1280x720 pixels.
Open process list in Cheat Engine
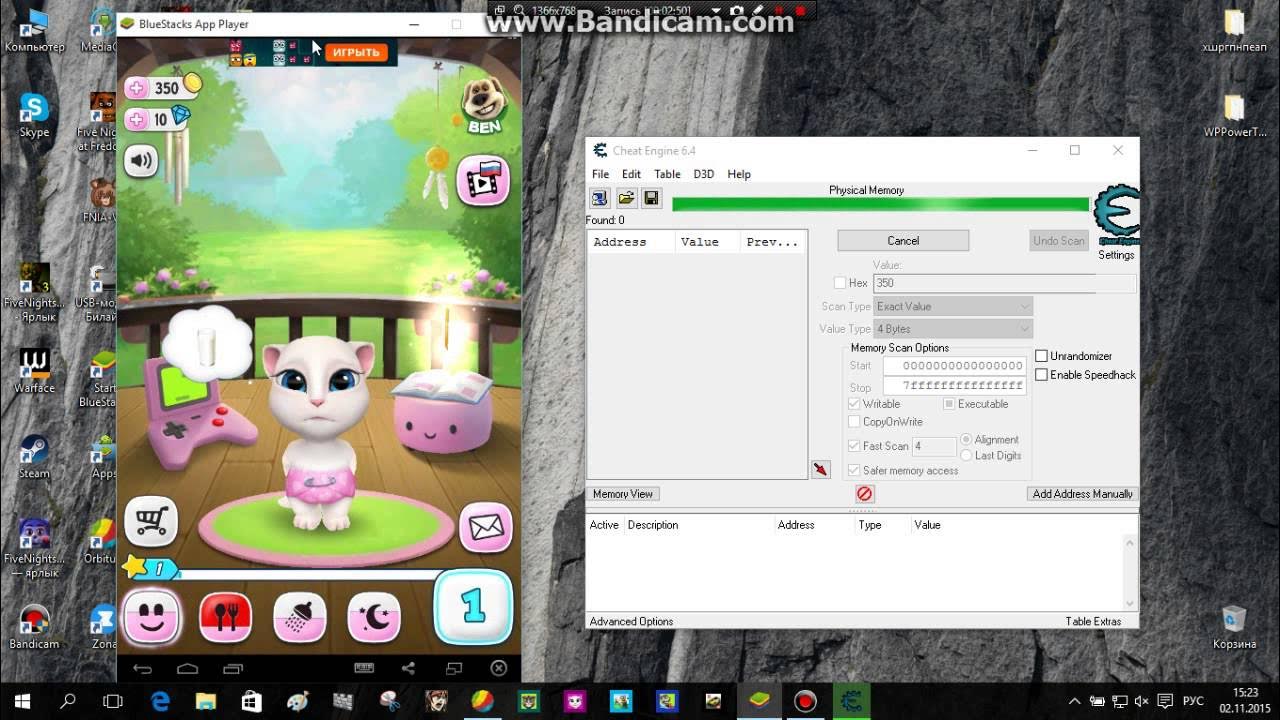coord(600,198)
